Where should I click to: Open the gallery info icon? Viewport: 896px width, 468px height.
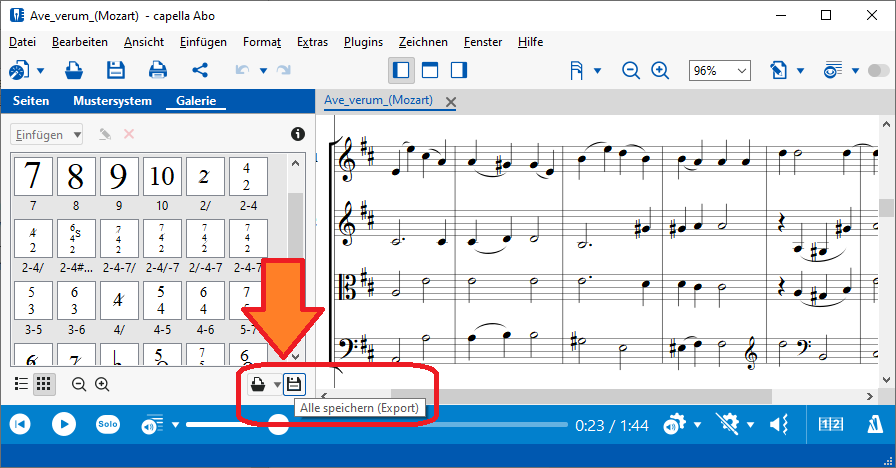[298, 134]
